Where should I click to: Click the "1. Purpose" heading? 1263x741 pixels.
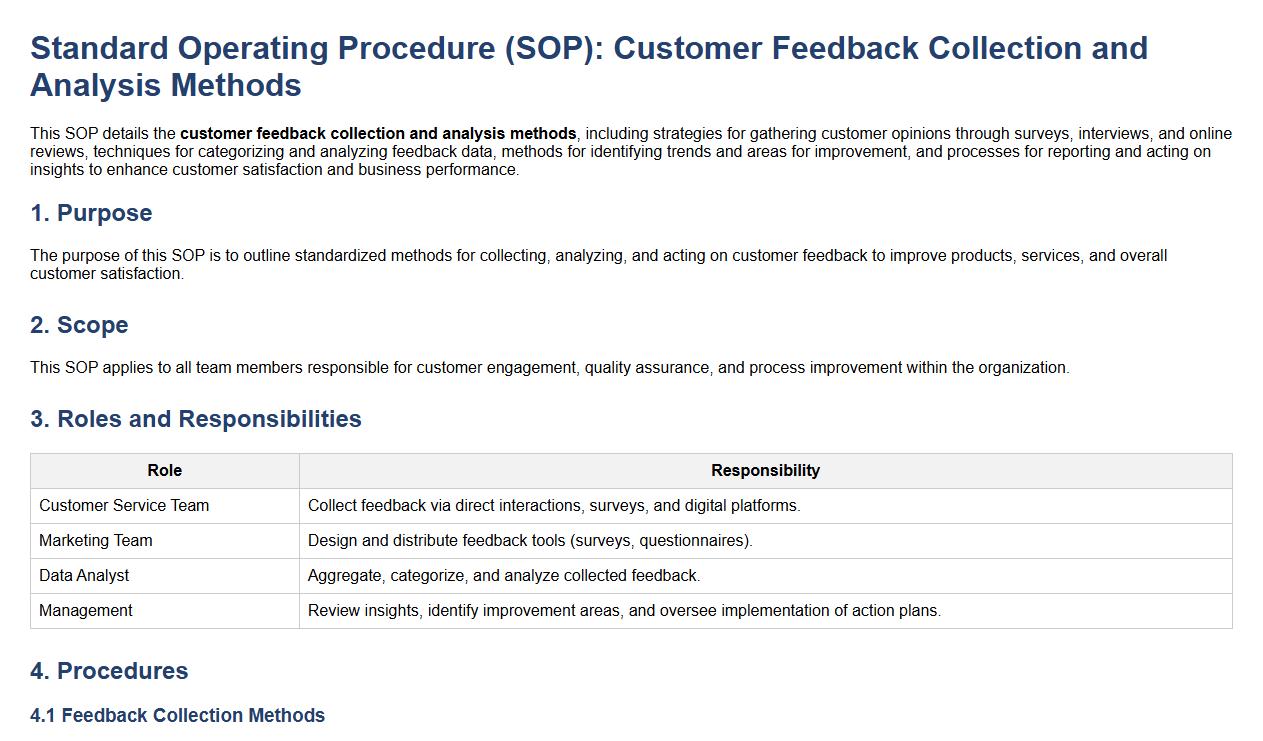coord(91,213)
